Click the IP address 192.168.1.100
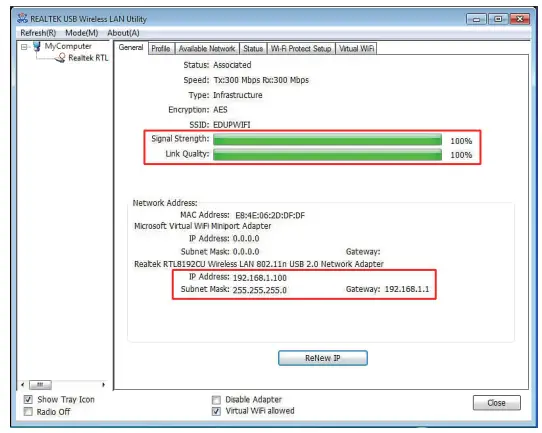This screenshot has height=433, width=542. coord(260,278)
